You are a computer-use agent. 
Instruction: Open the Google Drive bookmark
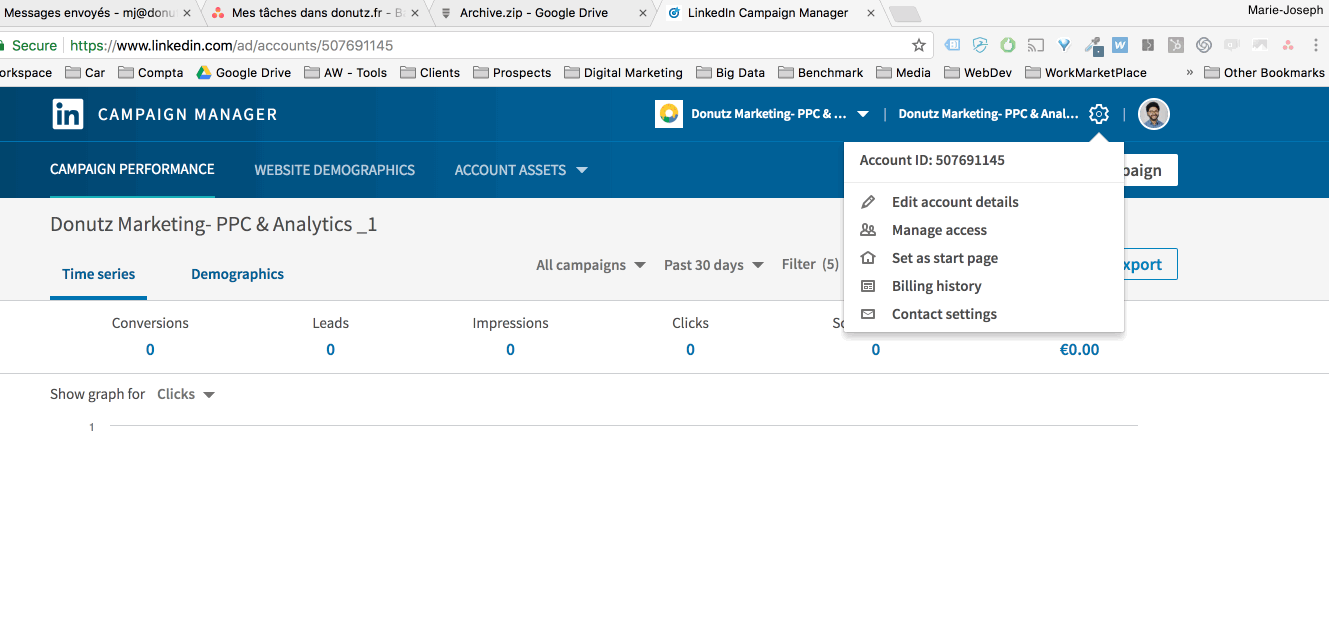(243, 73)
